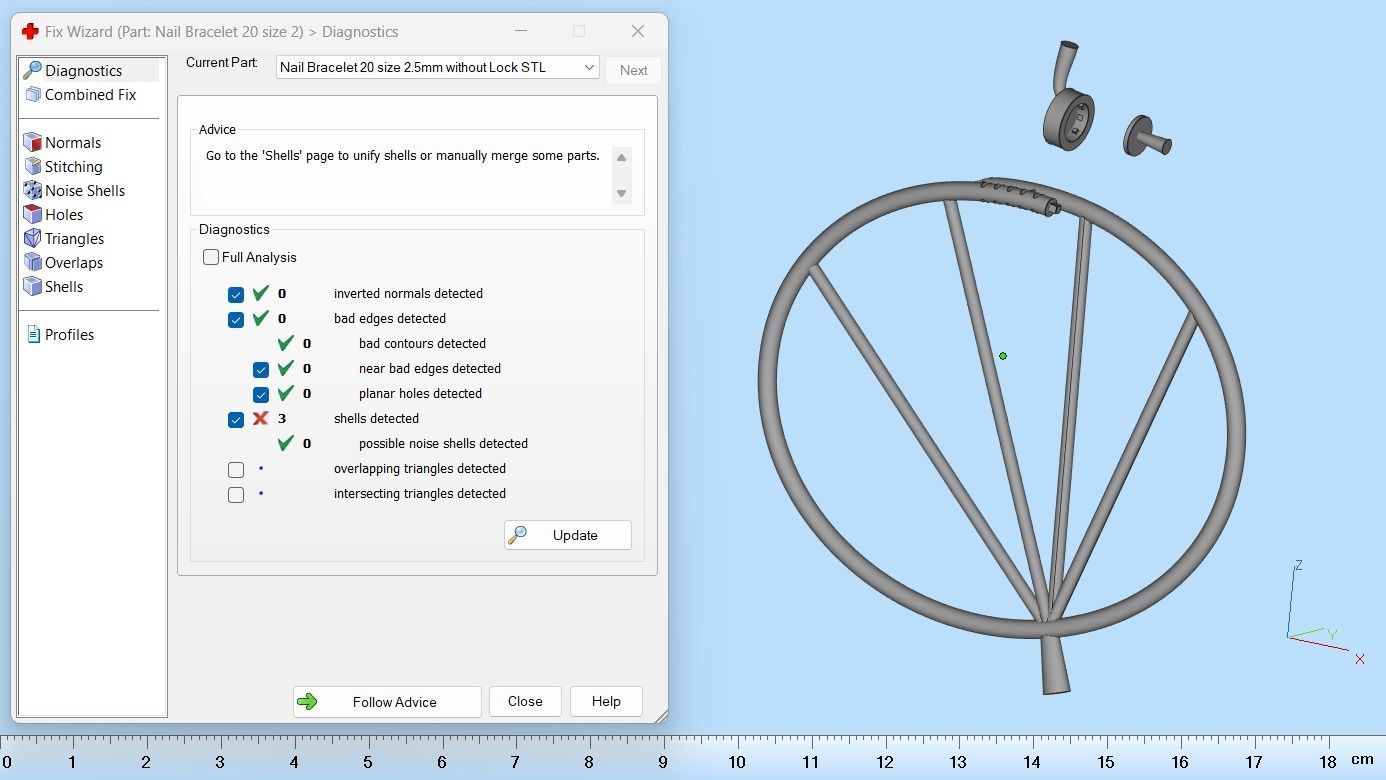The image size is (1386, 780).
Task: Click the Help button
Action: [606, 702]
